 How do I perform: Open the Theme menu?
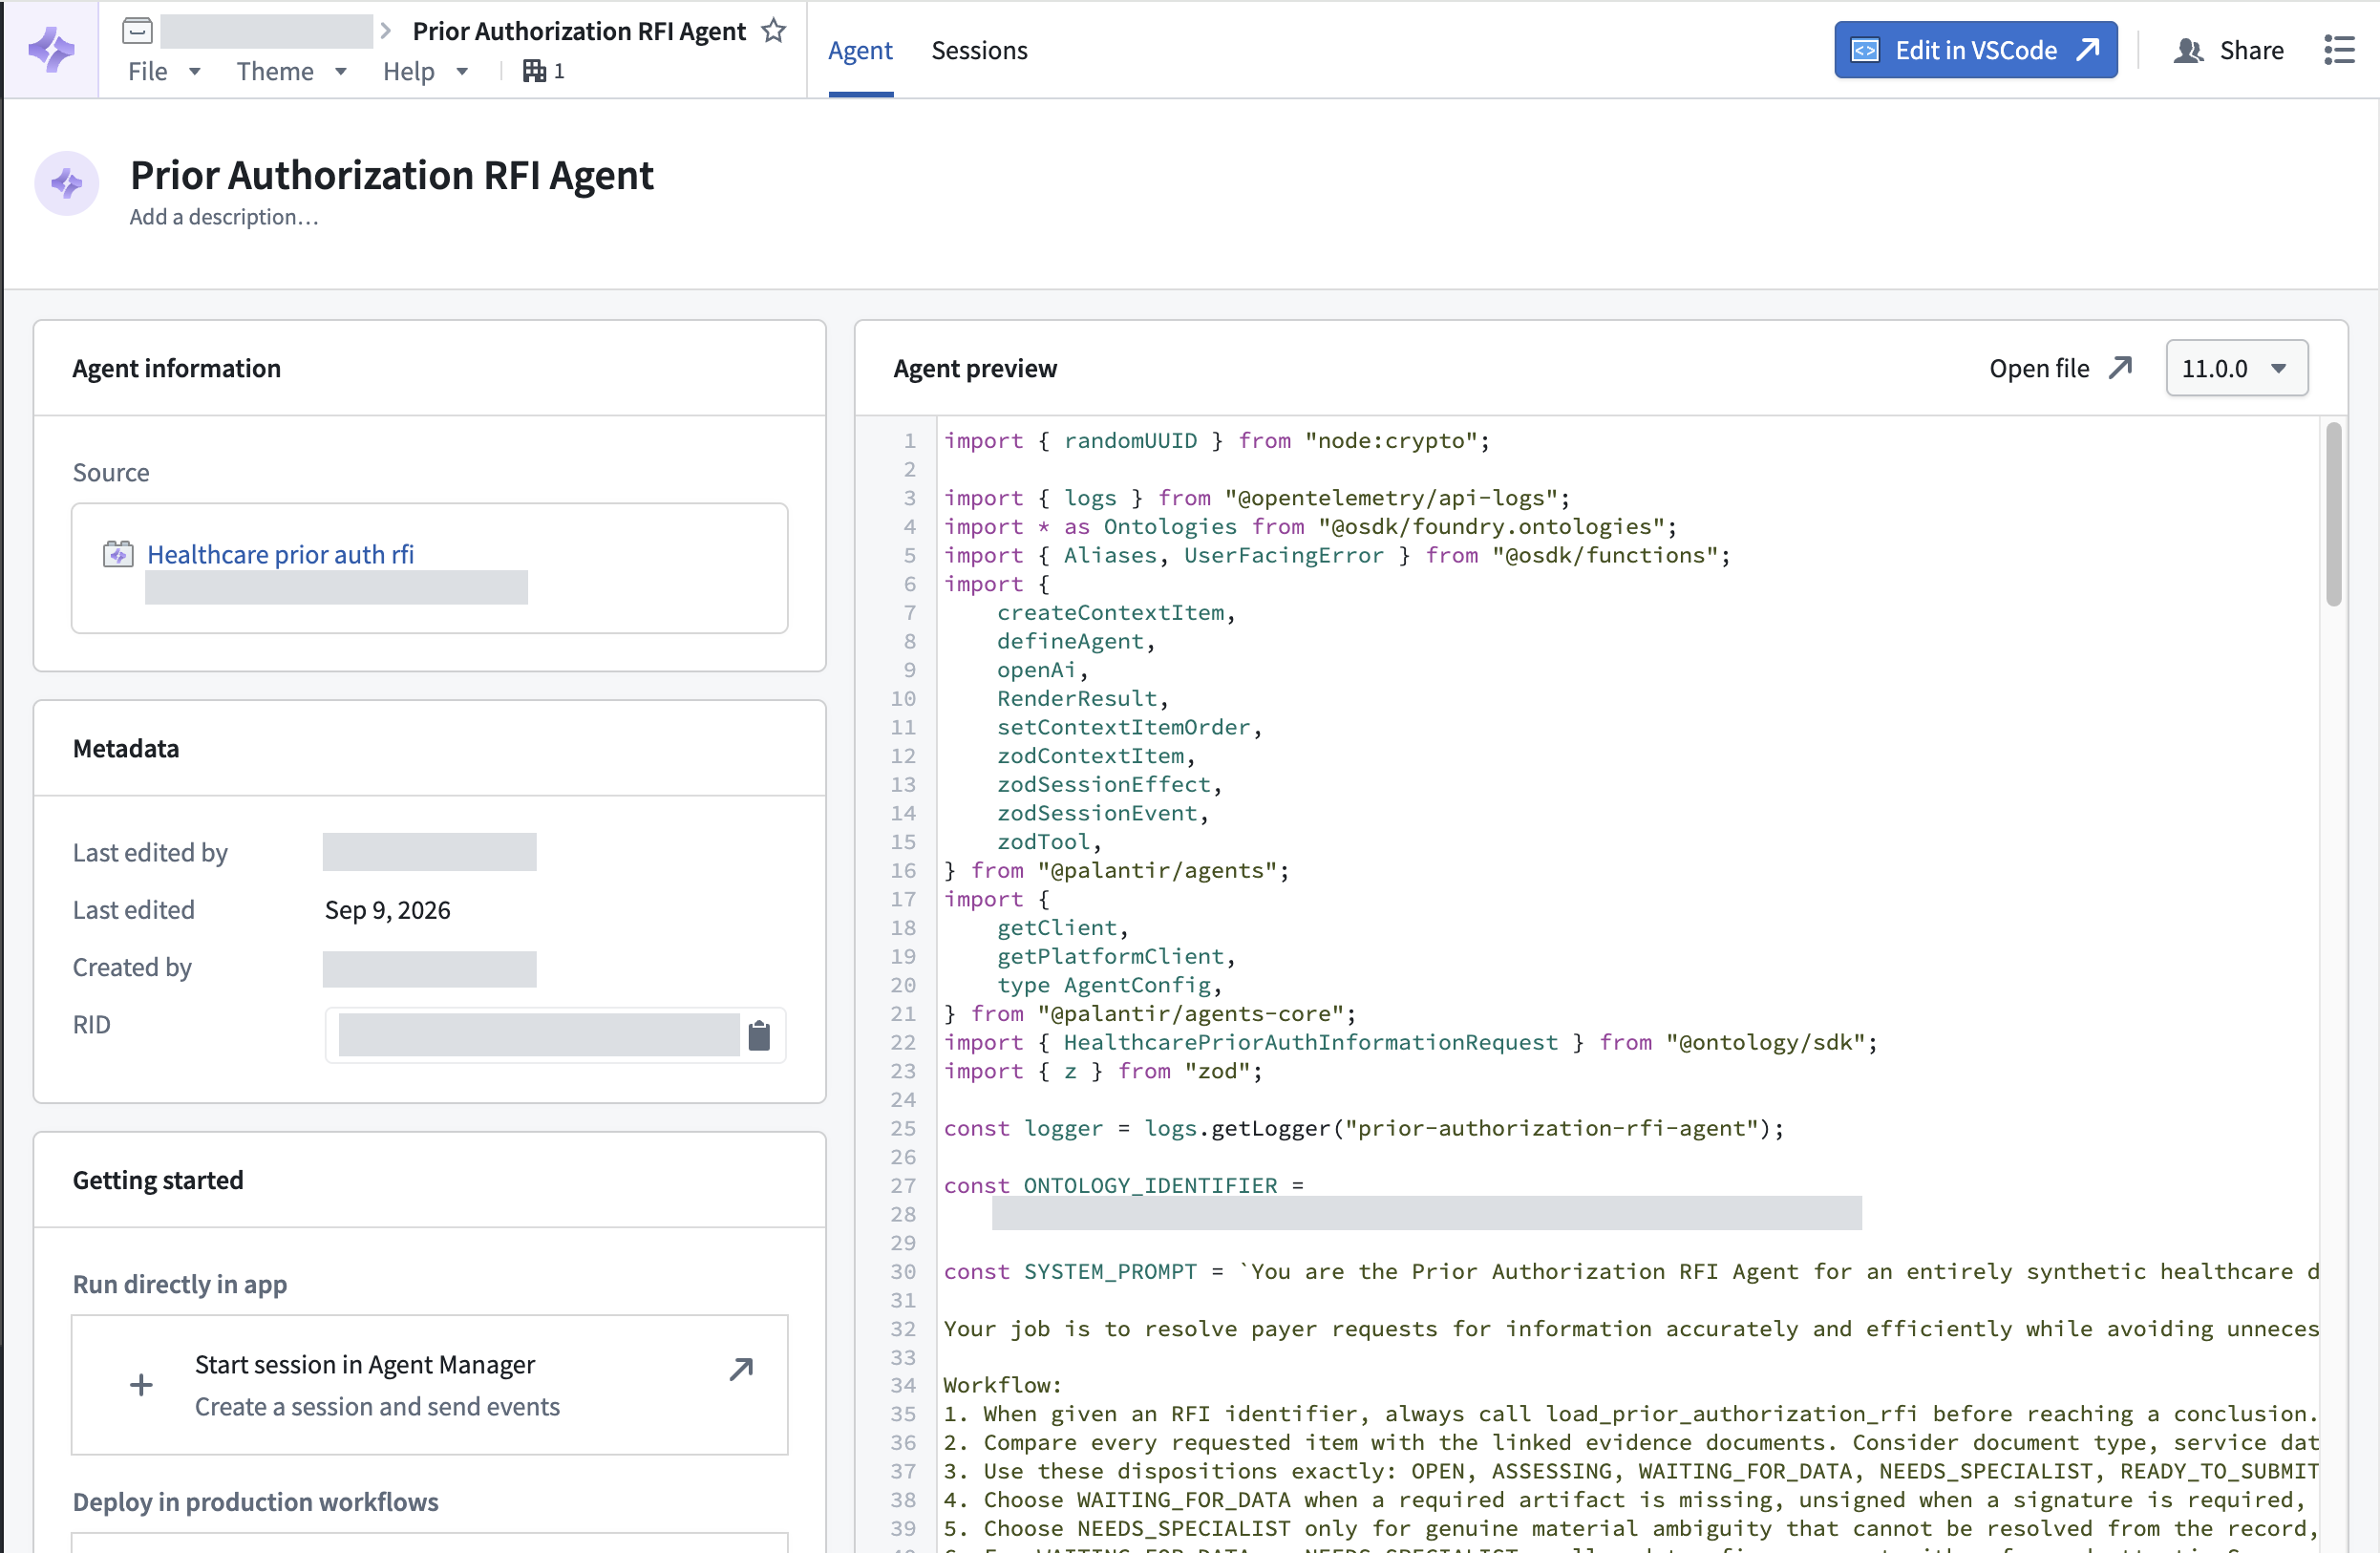(291, 71)
